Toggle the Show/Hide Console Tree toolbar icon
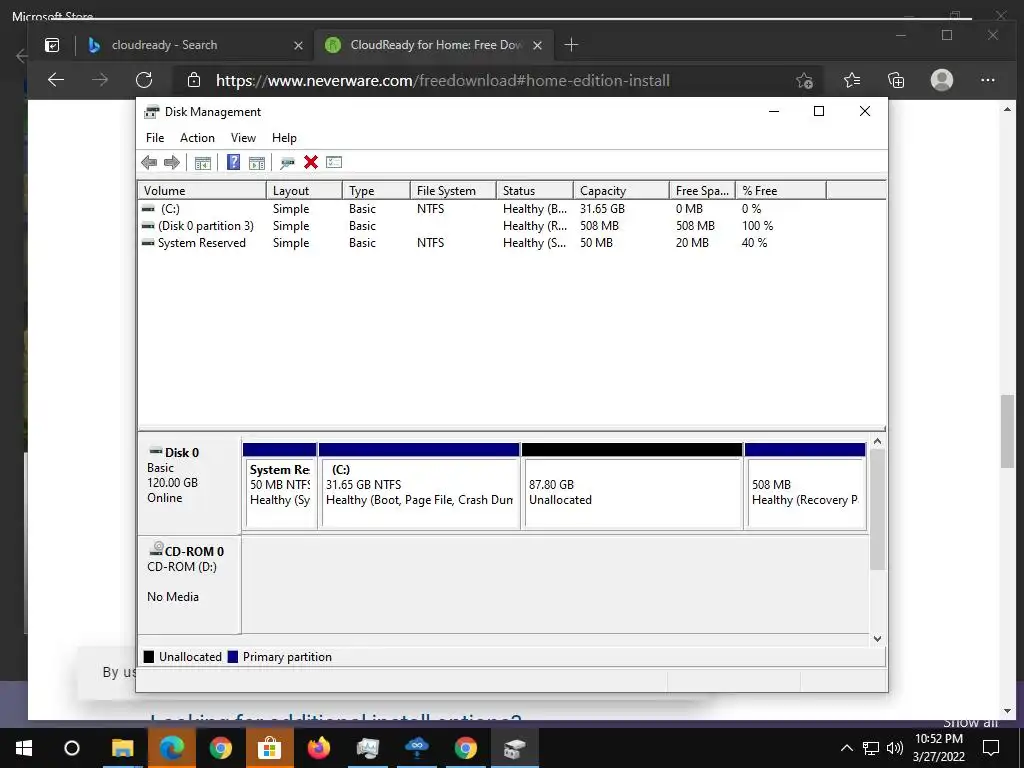The width and height of the screenshot is (1024, 768). pos(202,163)
